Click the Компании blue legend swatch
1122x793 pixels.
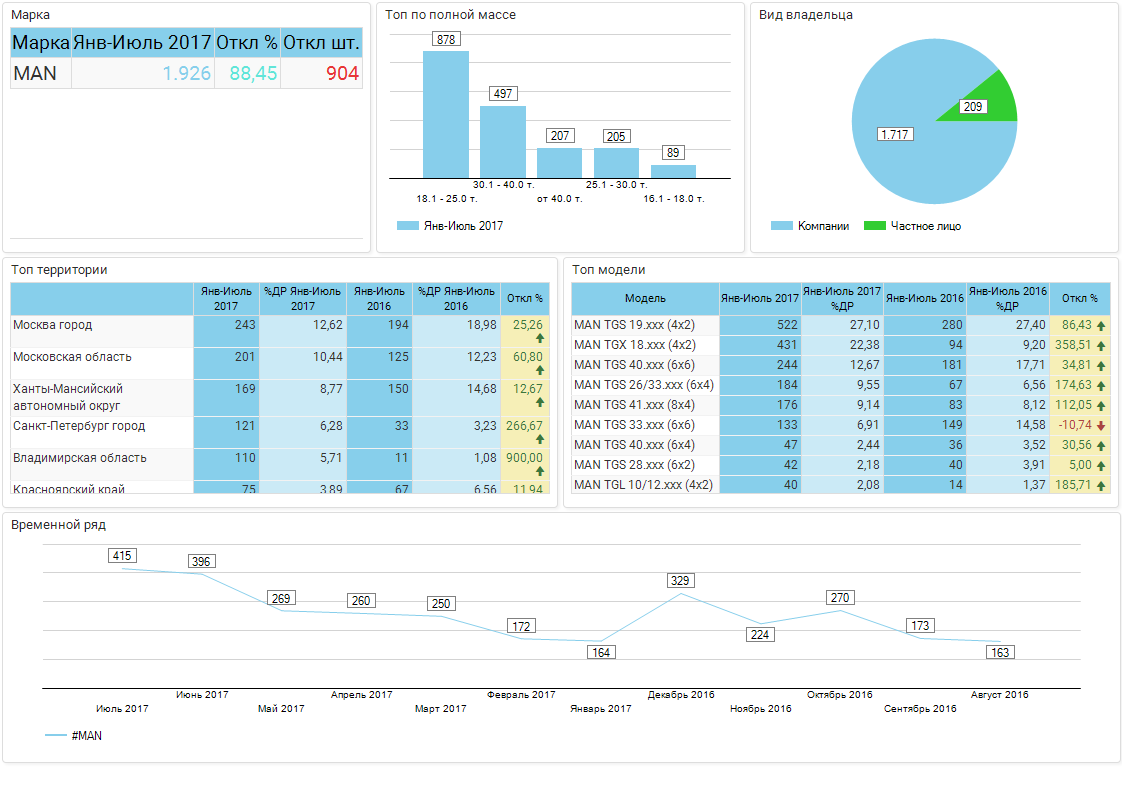(x=781, y=226)
